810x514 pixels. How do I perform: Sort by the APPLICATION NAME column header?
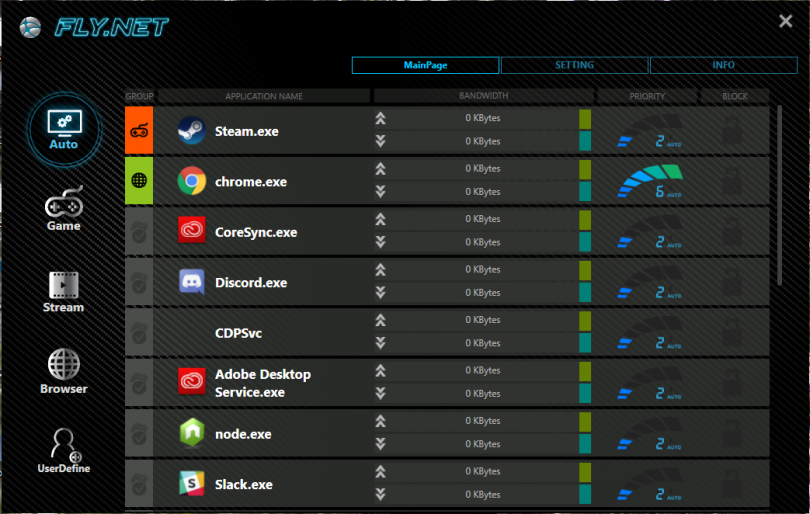264,96
